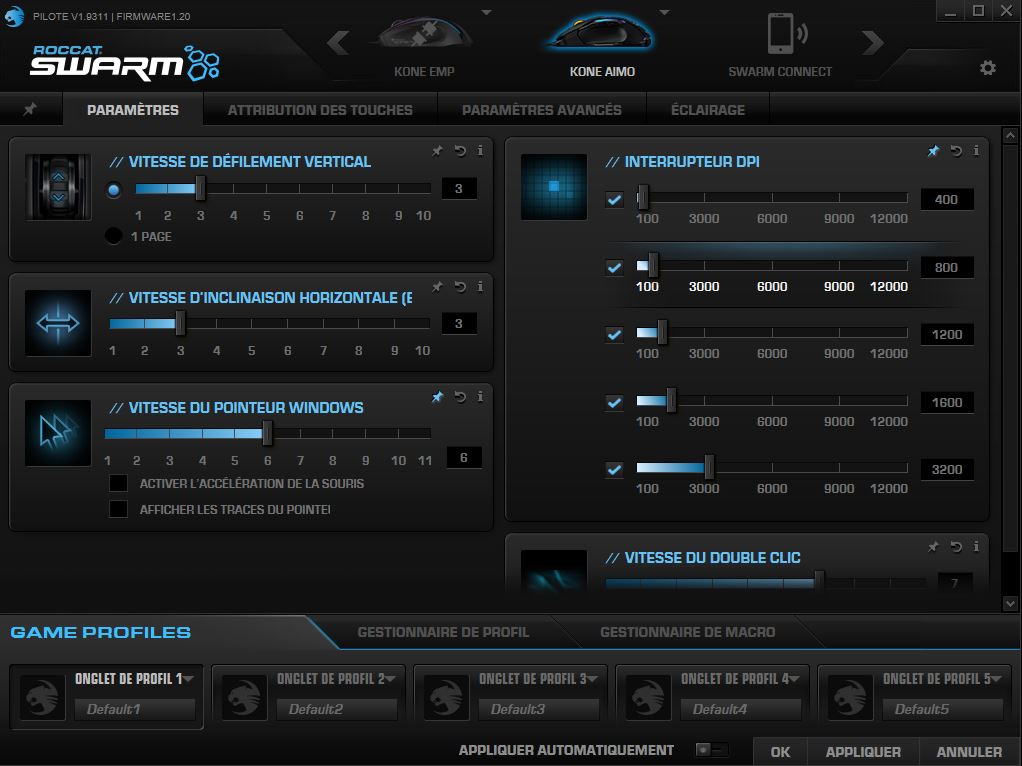Click the OK button
This screenshot has width=1022, height=766.
tap(780, 752)
